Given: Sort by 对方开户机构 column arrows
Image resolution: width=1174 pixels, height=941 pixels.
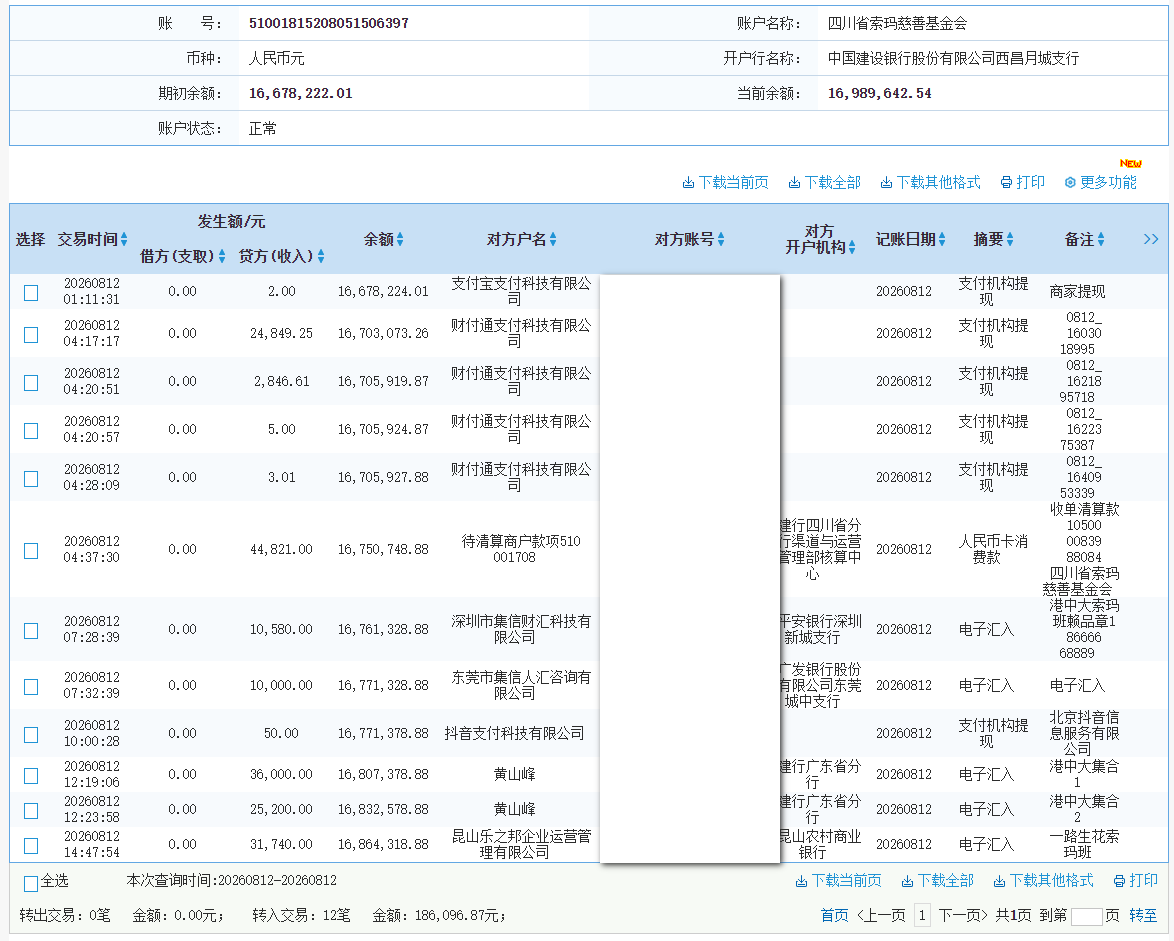Looking at the screenshot, I should (x=852, y=248).
